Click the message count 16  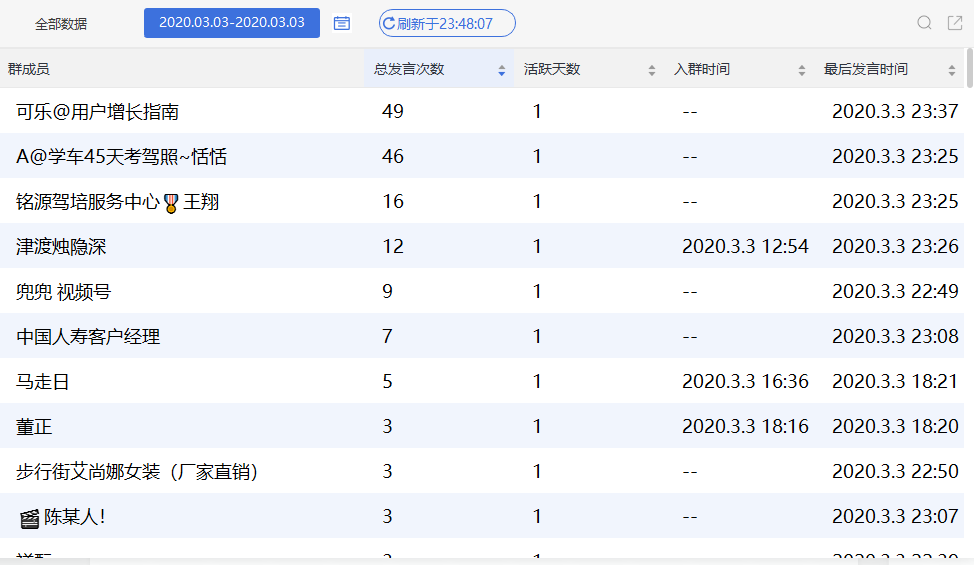coord(393,201)
